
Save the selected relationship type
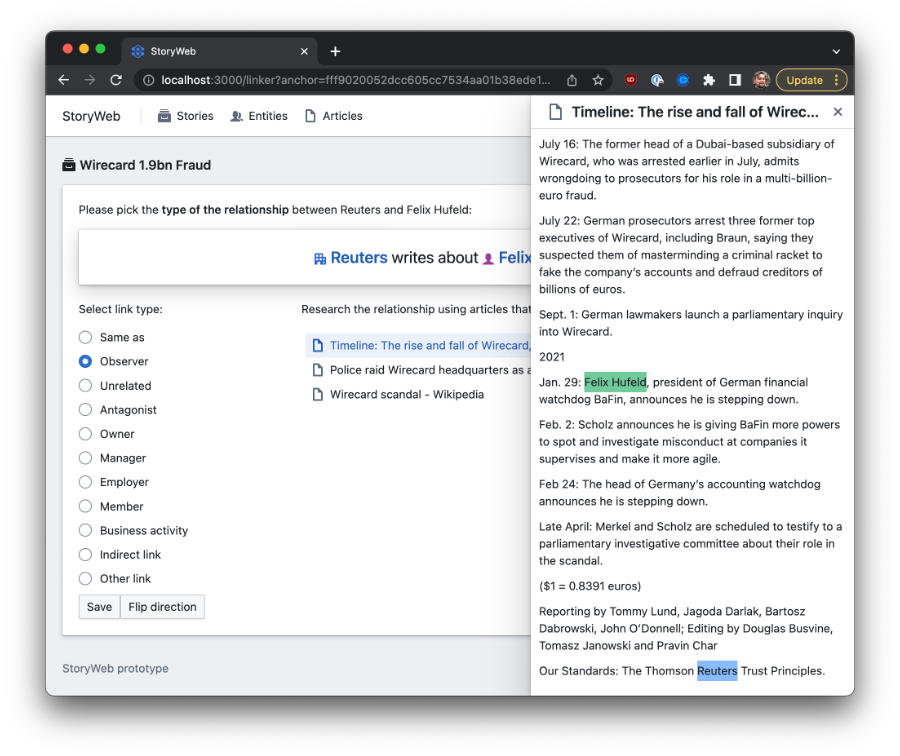coord(99,607)
